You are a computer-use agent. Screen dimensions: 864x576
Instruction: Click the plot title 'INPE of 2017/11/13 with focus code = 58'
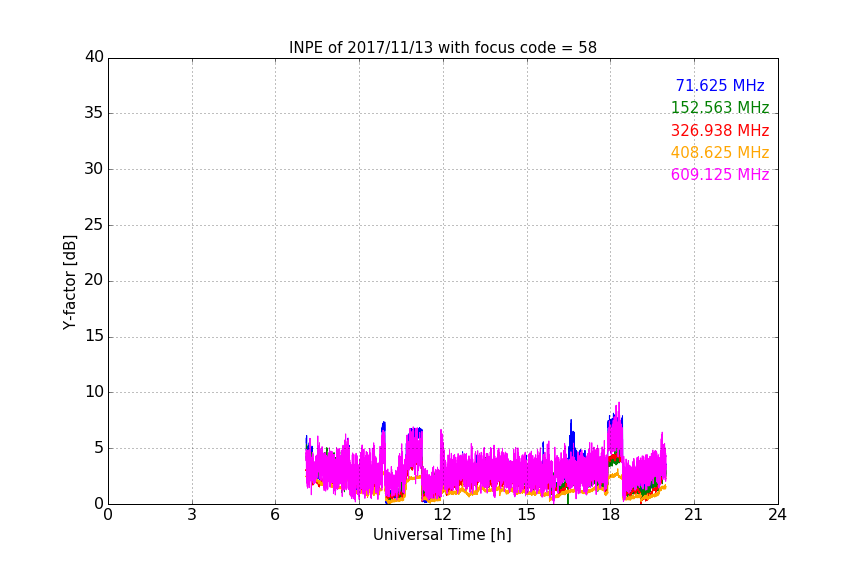[442, 48]
